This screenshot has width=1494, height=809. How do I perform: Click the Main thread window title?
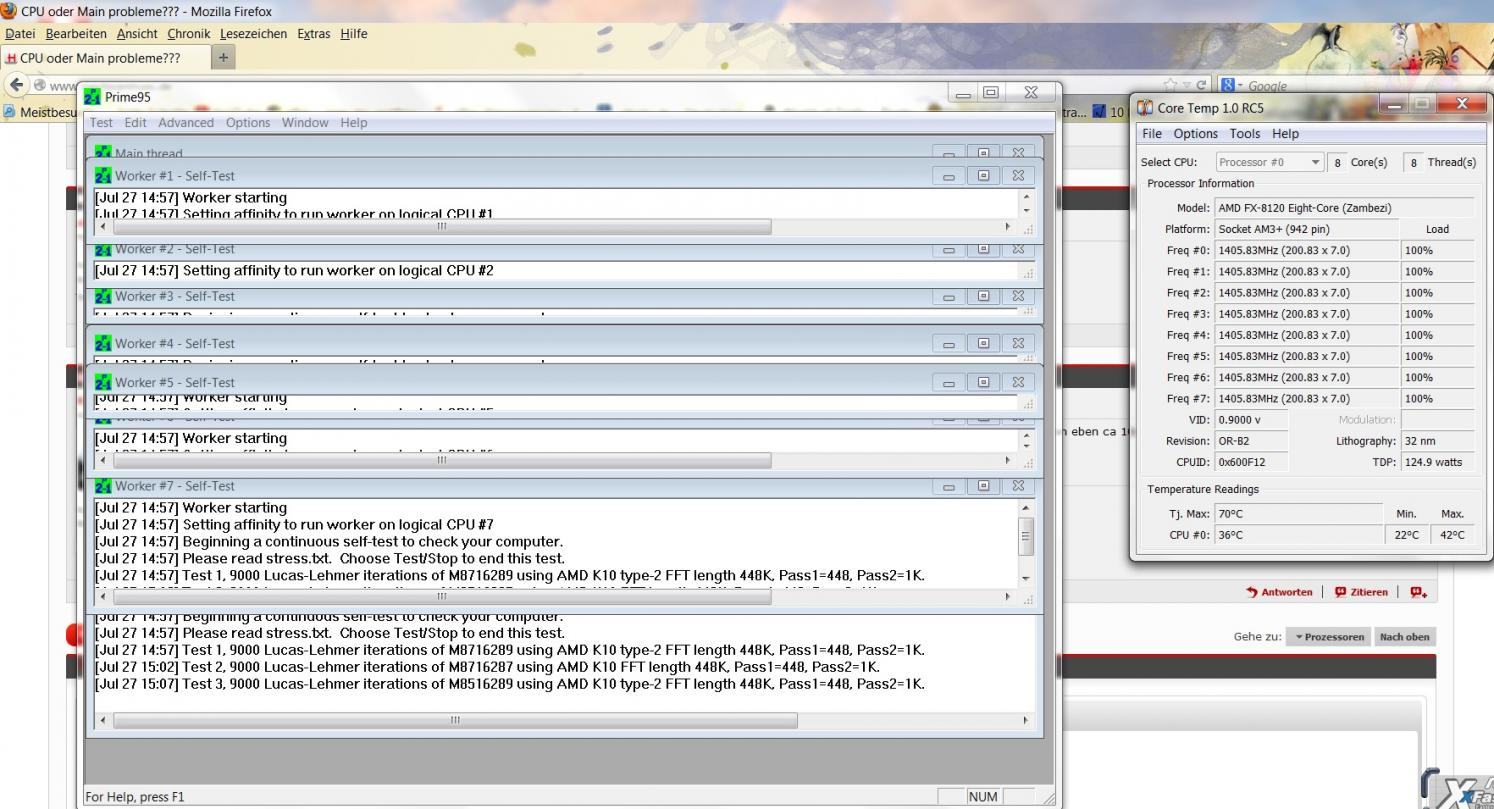pyautogui.click(x=149, y=154)
